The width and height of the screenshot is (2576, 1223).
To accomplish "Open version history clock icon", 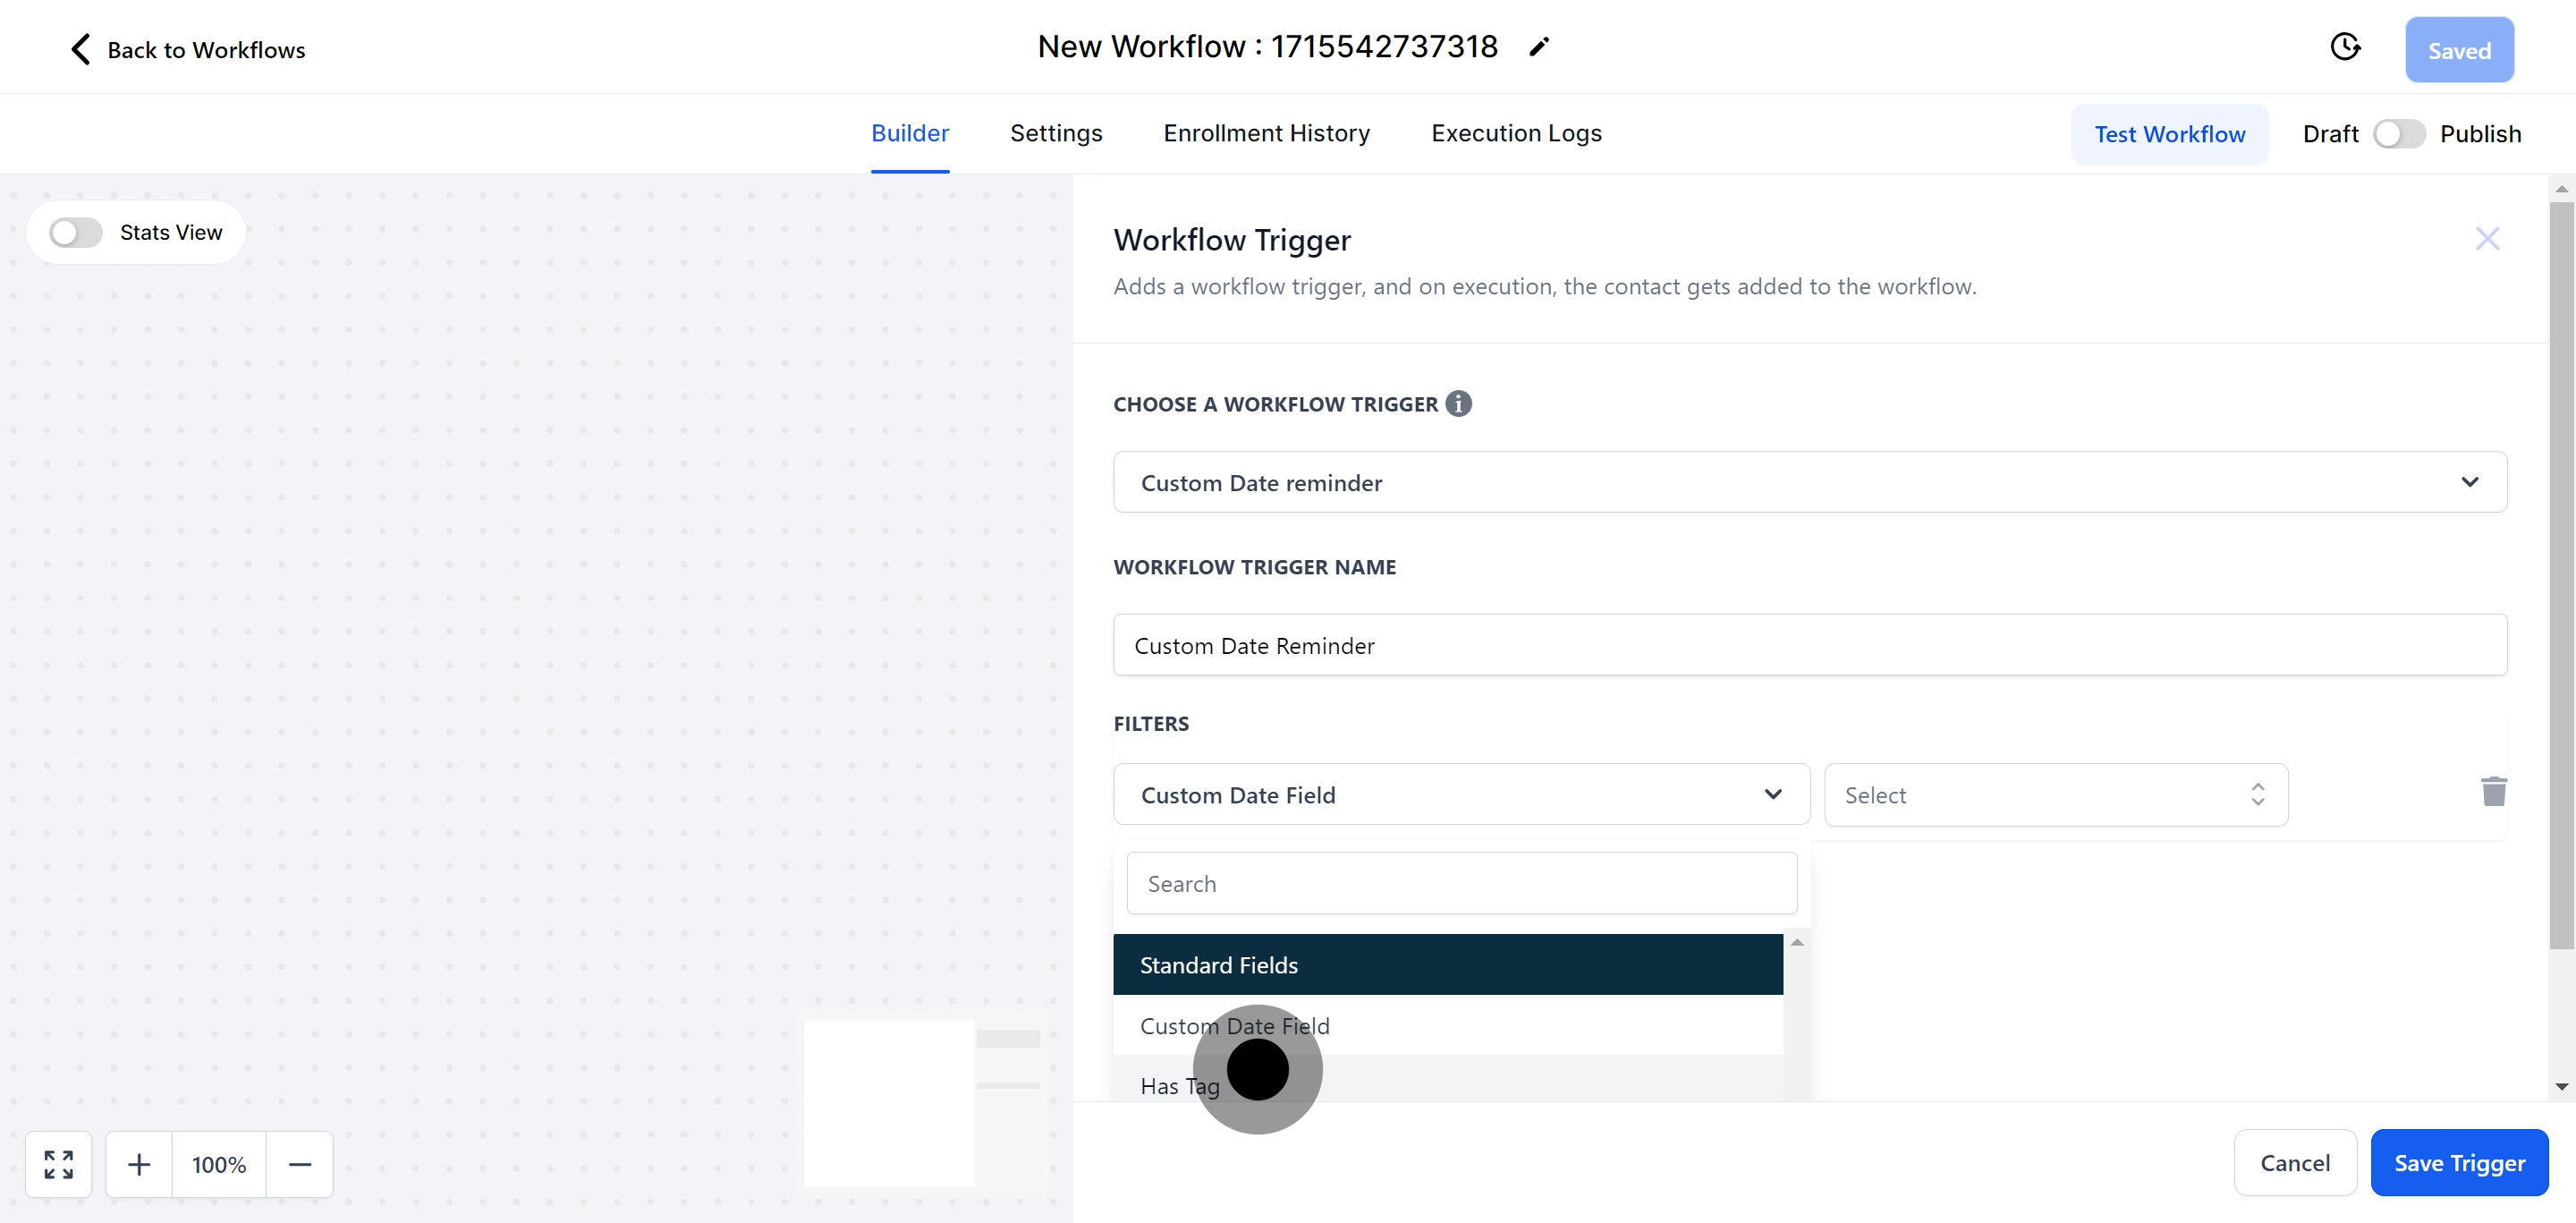I will tap(2345, 47).
